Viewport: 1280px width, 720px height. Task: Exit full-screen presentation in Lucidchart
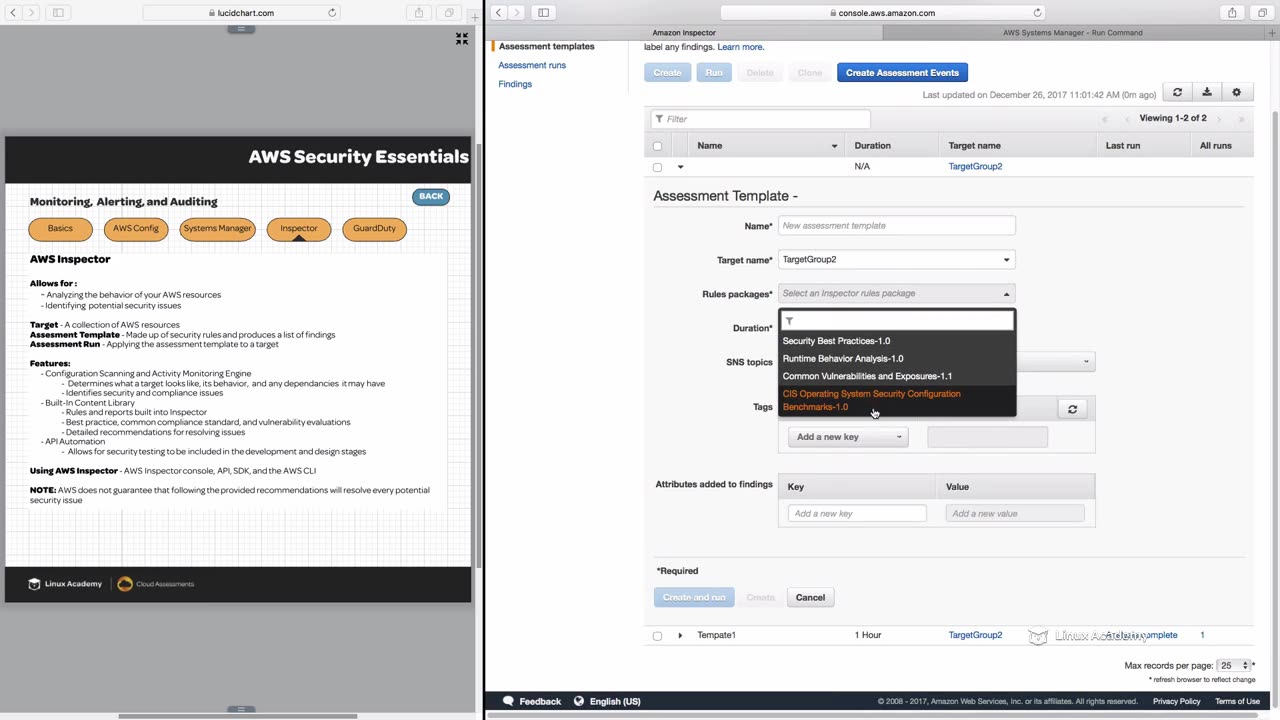click(x=462, y=38)
